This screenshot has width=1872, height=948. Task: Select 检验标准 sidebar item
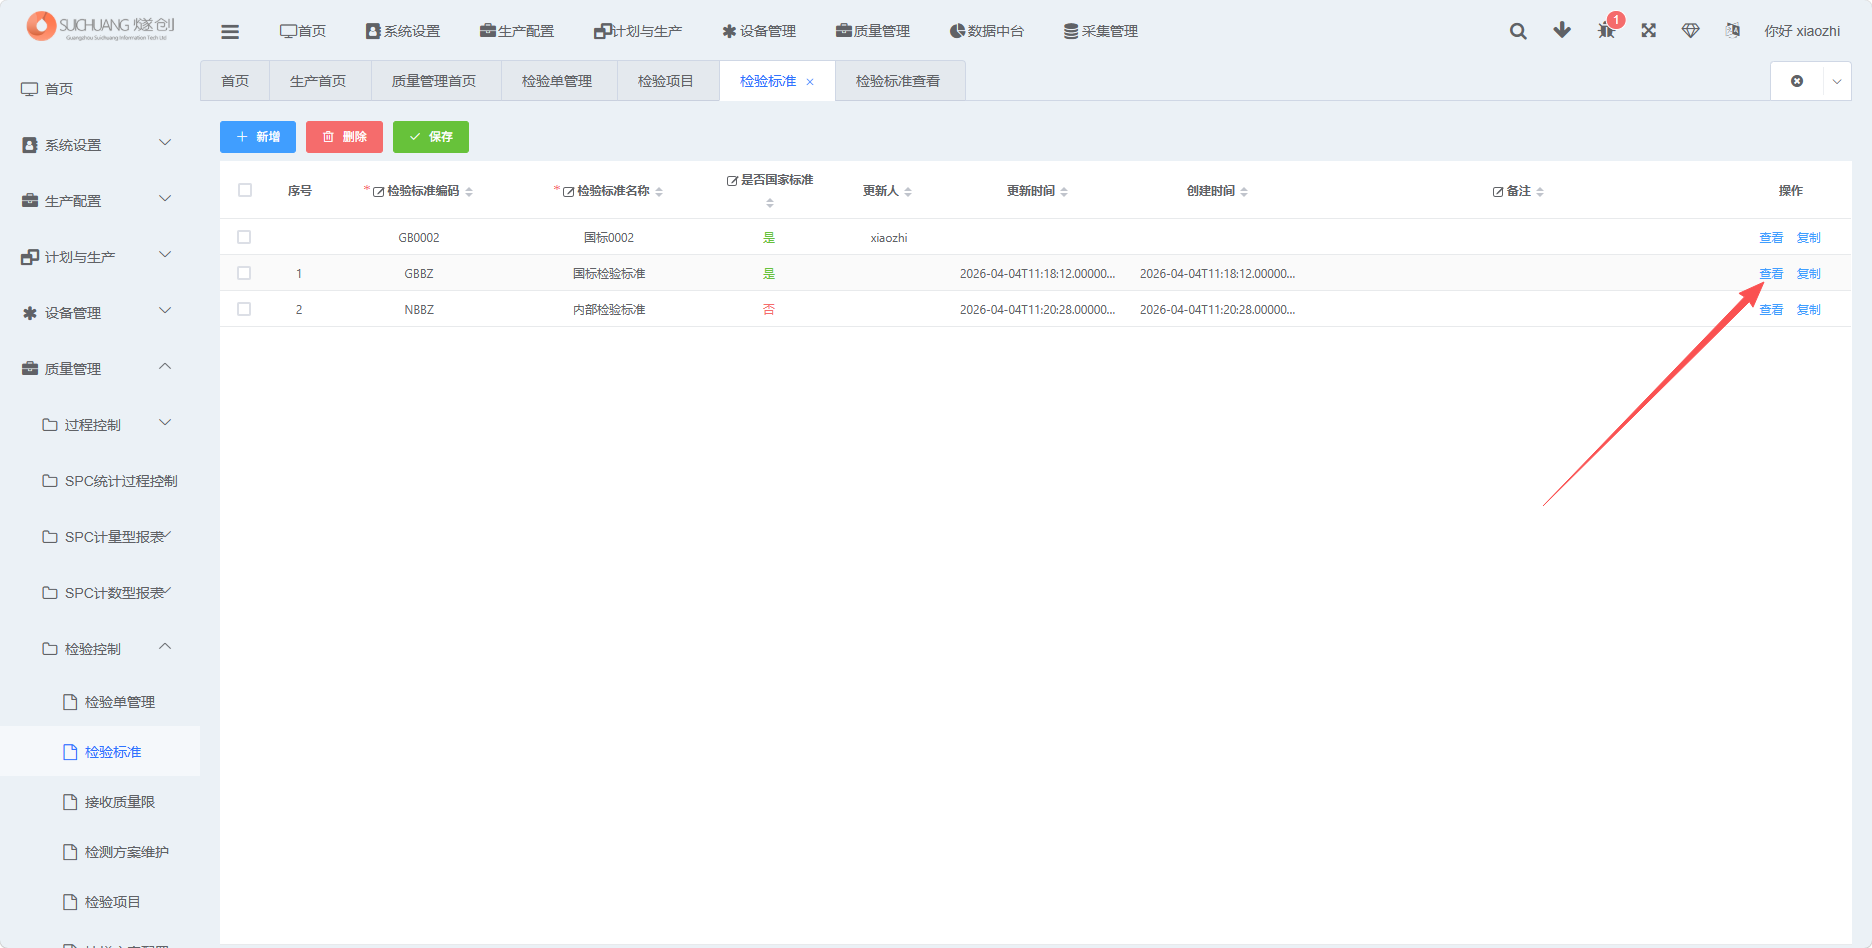pos(100,752)
